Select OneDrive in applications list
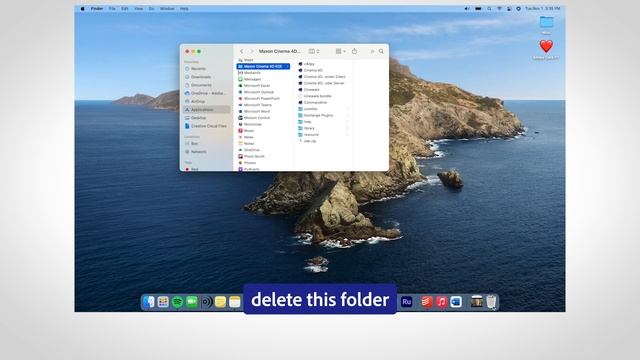 (251, 150)
